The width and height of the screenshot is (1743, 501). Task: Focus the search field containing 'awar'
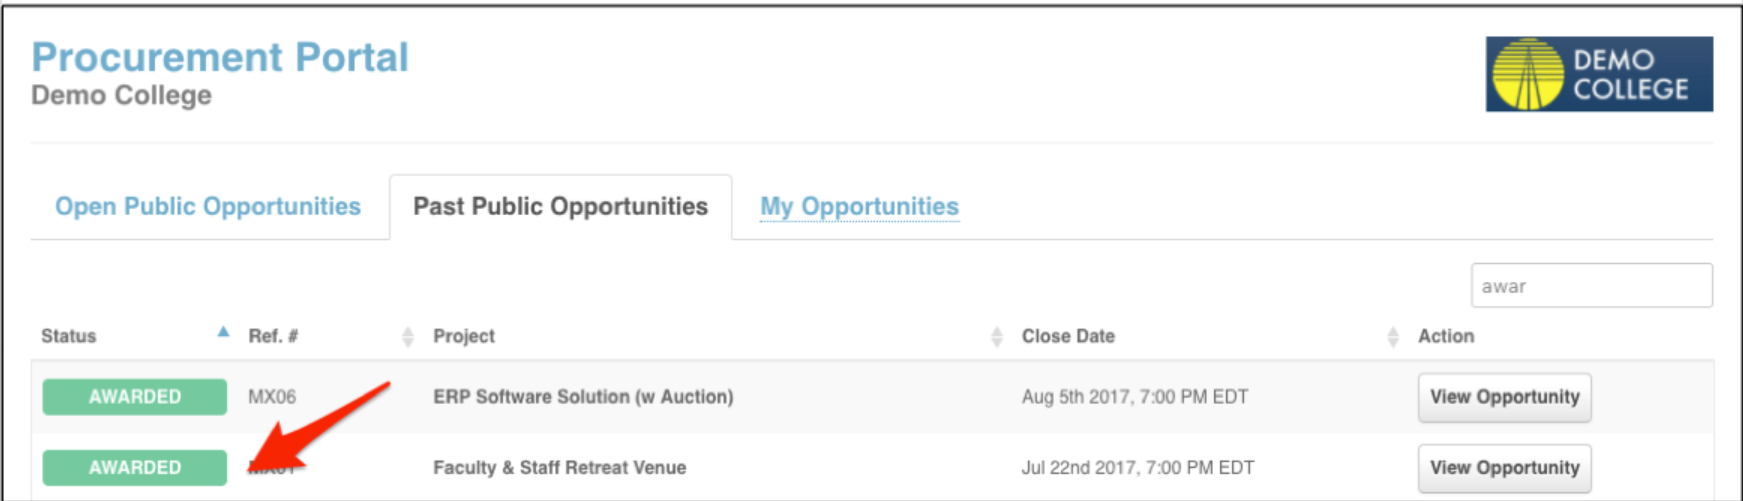(1591, 286)
